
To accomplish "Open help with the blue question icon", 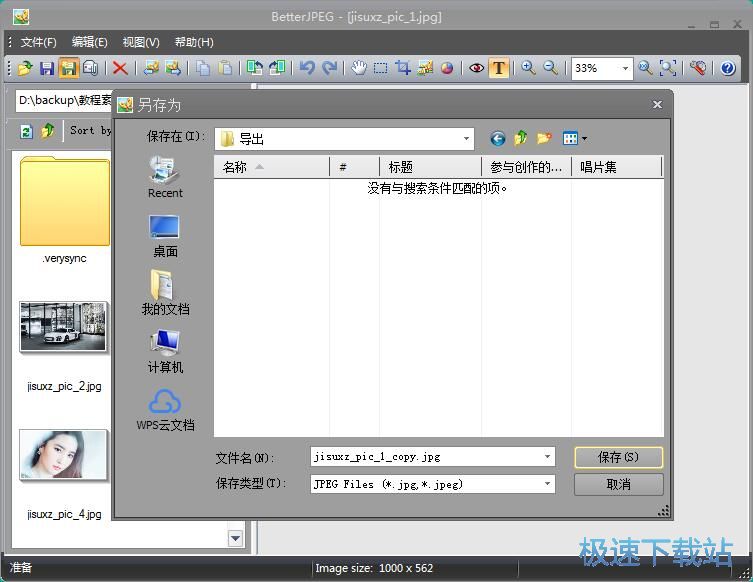I will click(728, 68).
